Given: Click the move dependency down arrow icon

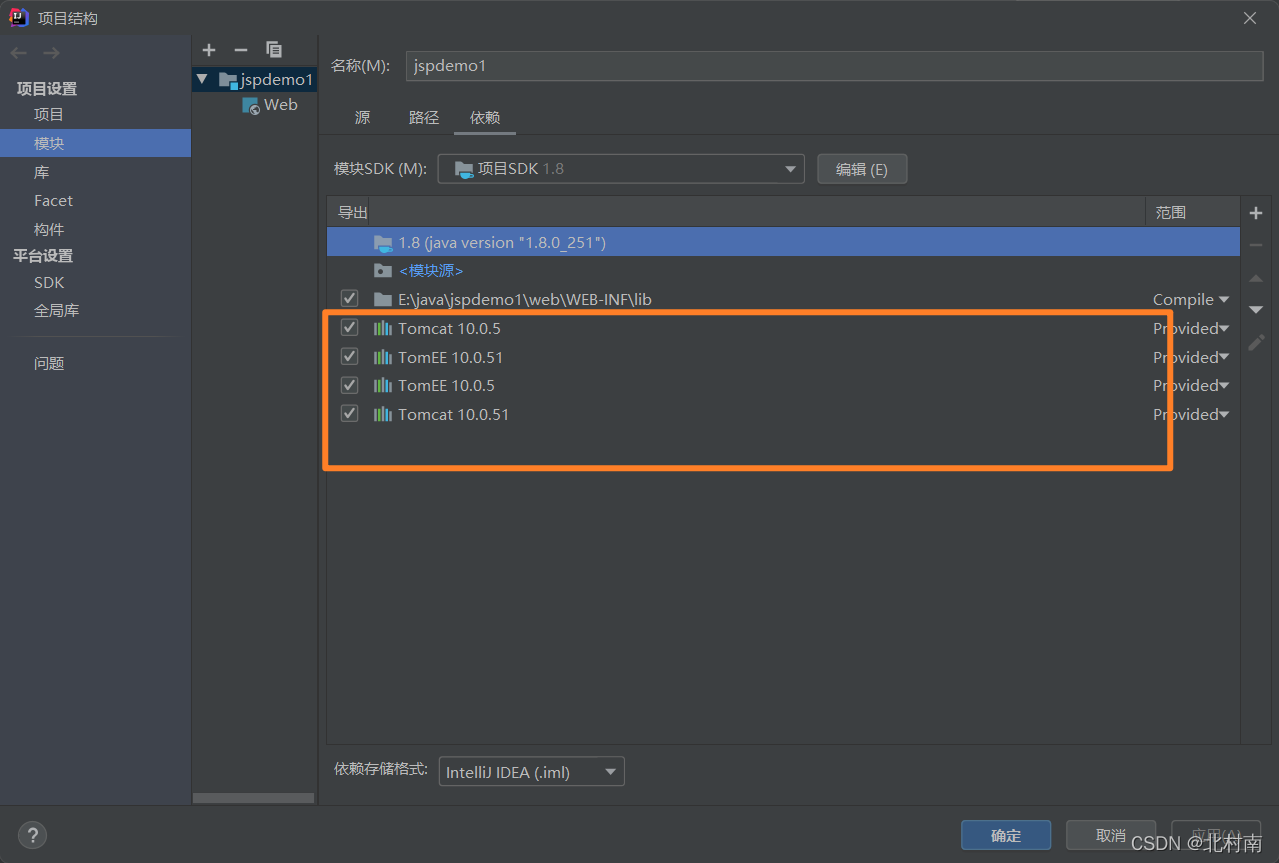Looking at the screenshot, I should [1255, 310].
